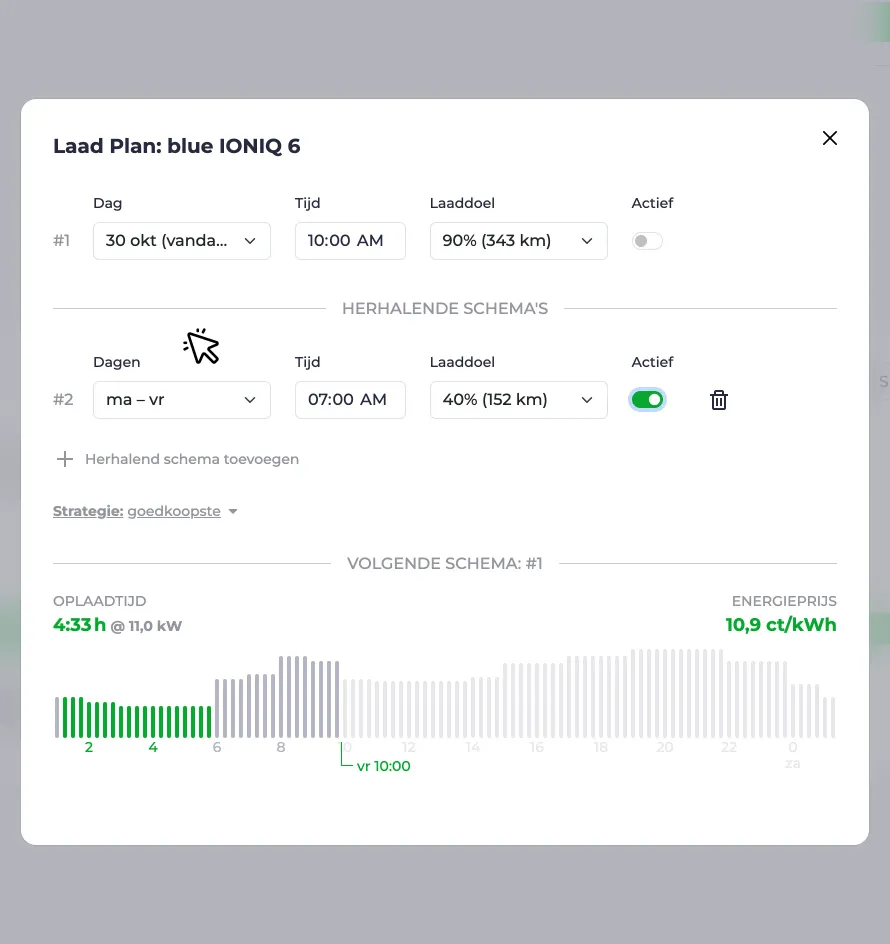Open the Dag dropdown showing 30 okt
This screenshot has height=944, width=890.
tap(182, 241)
